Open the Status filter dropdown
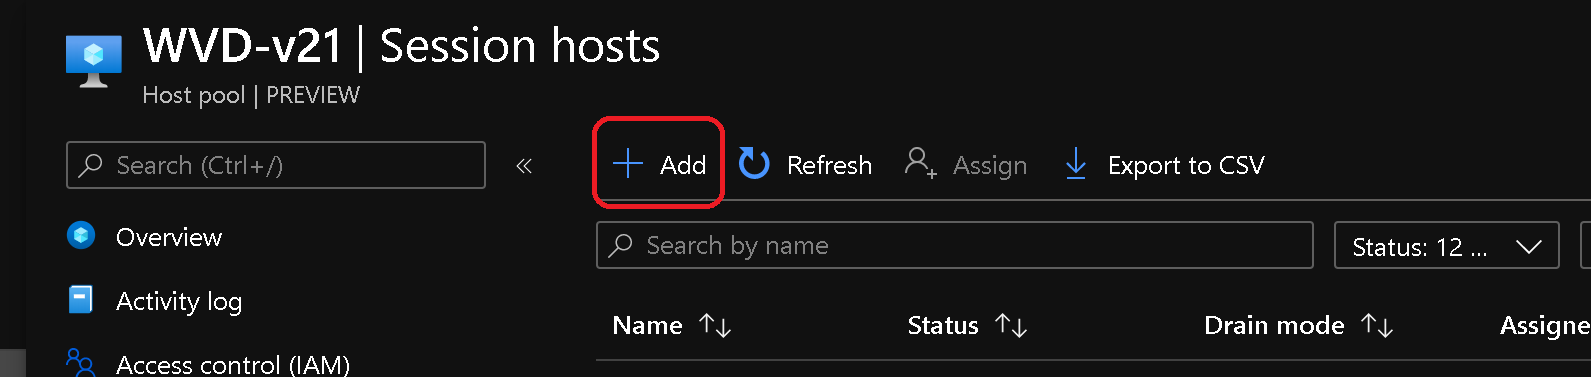This screenshot has height=379, width=1595. click(x=1446, y=246)
